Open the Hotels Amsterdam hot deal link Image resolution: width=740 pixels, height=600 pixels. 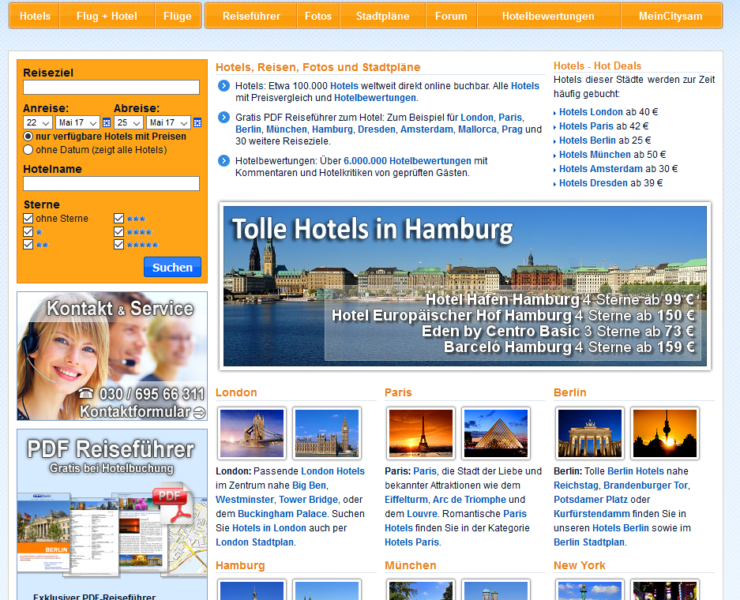[601, 169]
